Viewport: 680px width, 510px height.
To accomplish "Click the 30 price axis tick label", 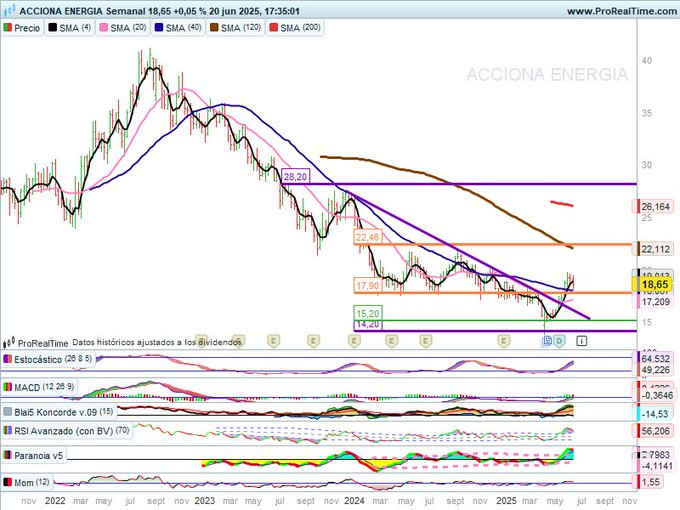I will 647,165.
